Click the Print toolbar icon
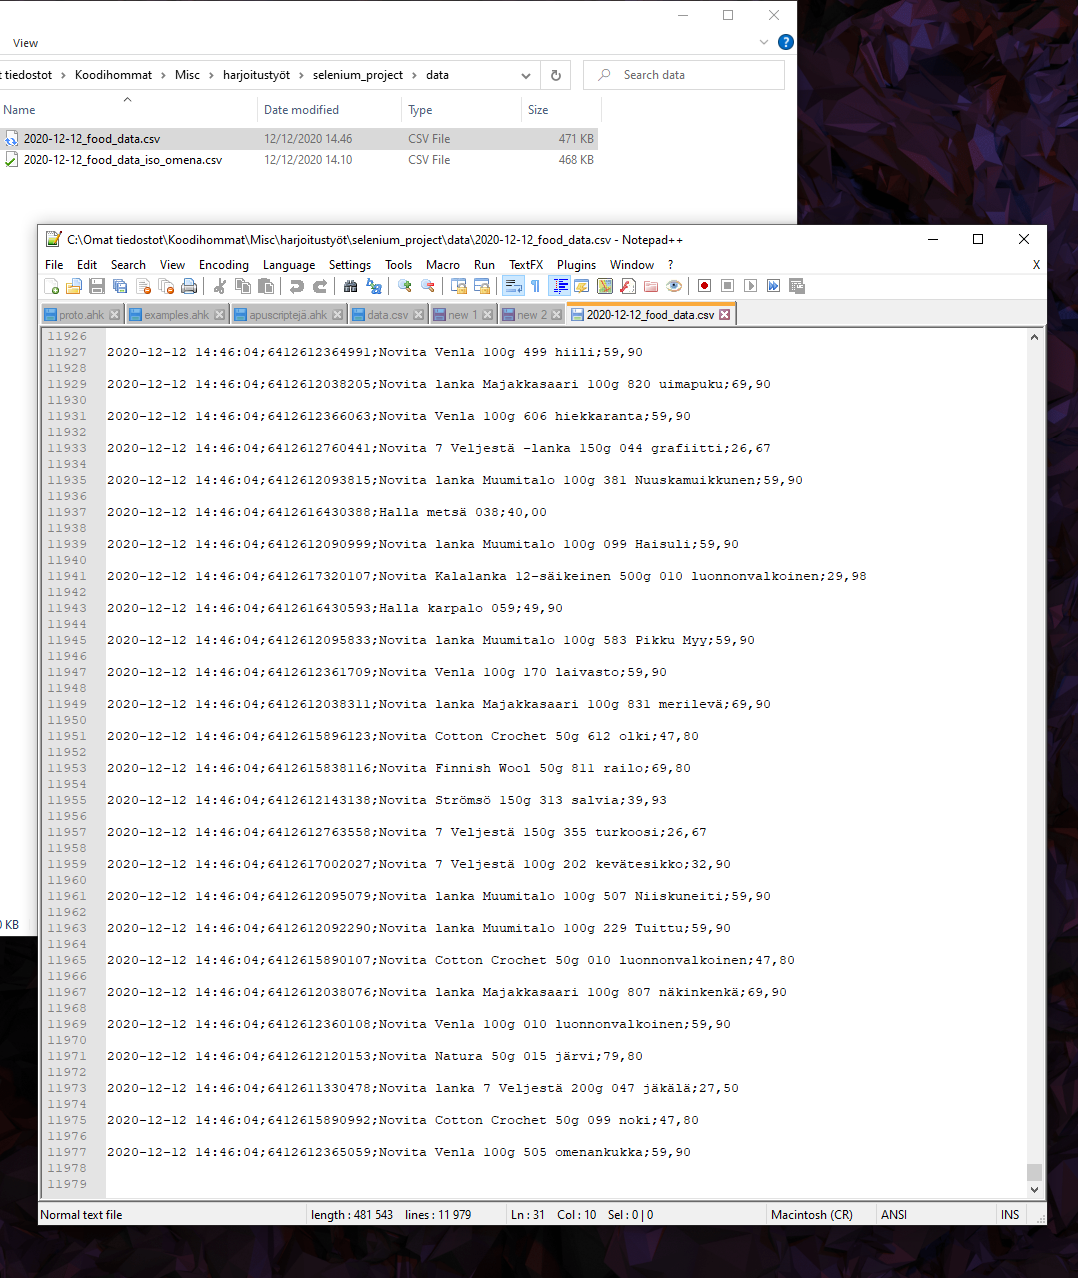 pyautogui.click(x=189, y=286)
